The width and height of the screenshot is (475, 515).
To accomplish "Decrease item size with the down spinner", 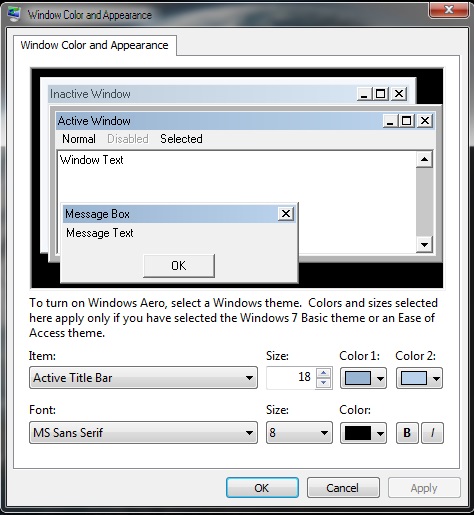I will (x=323, y=383).
